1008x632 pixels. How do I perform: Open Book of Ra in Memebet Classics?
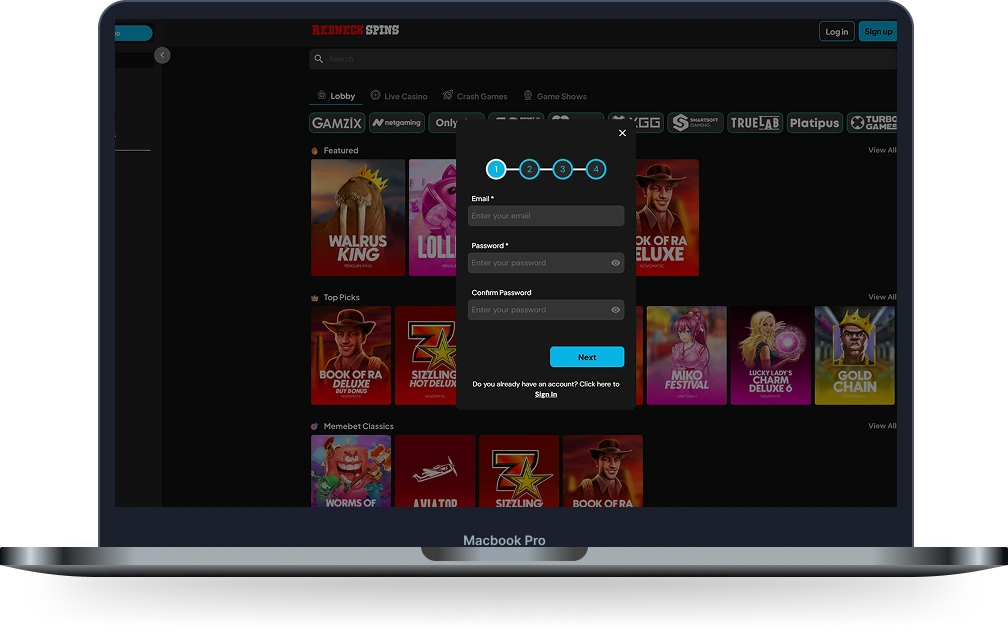[x=603, y=471]
